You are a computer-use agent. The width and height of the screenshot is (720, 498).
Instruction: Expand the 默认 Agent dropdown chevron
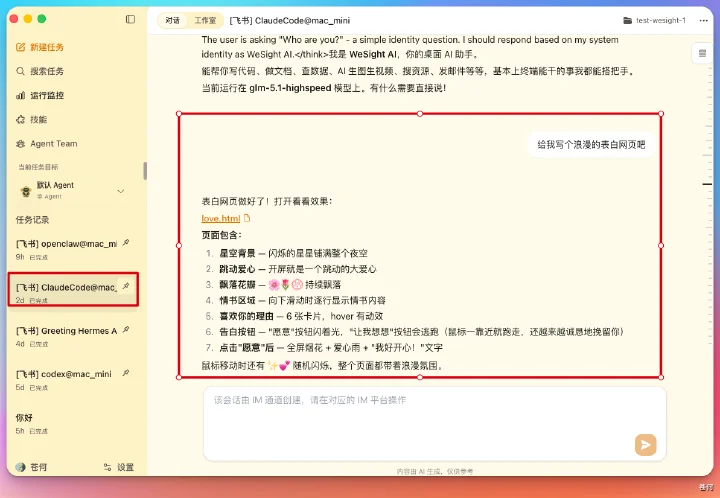pos(121,191)
